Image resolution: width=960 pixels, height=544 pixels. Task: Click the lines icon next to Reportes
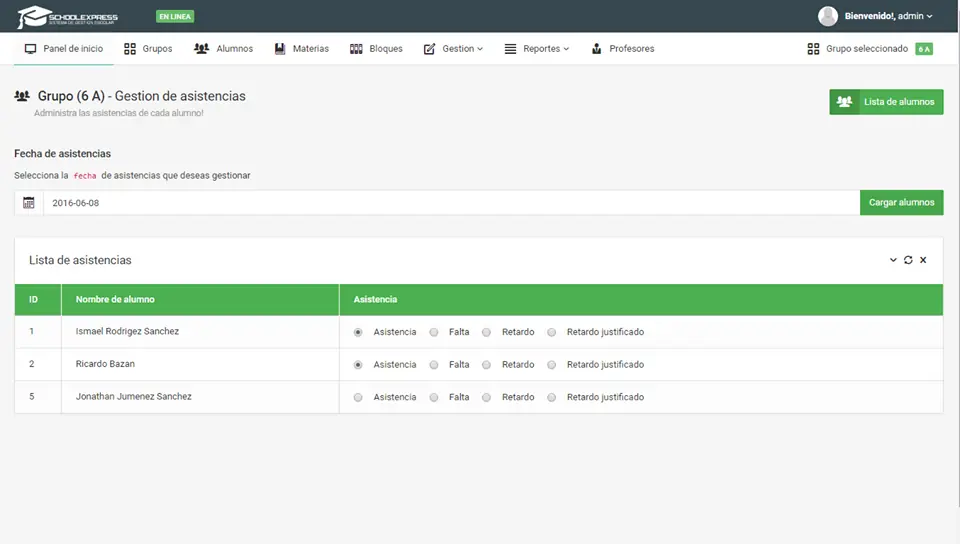pyautogui.click(x=510, y=49)
